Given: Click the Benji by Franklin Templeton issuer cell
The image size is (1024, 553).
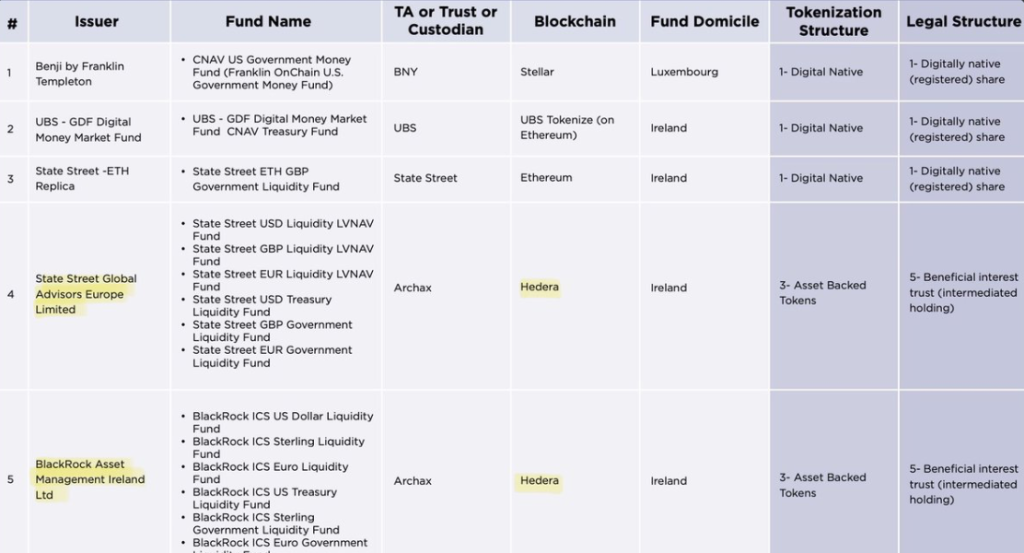Looking at the screenshot, I should pos(80,74).
